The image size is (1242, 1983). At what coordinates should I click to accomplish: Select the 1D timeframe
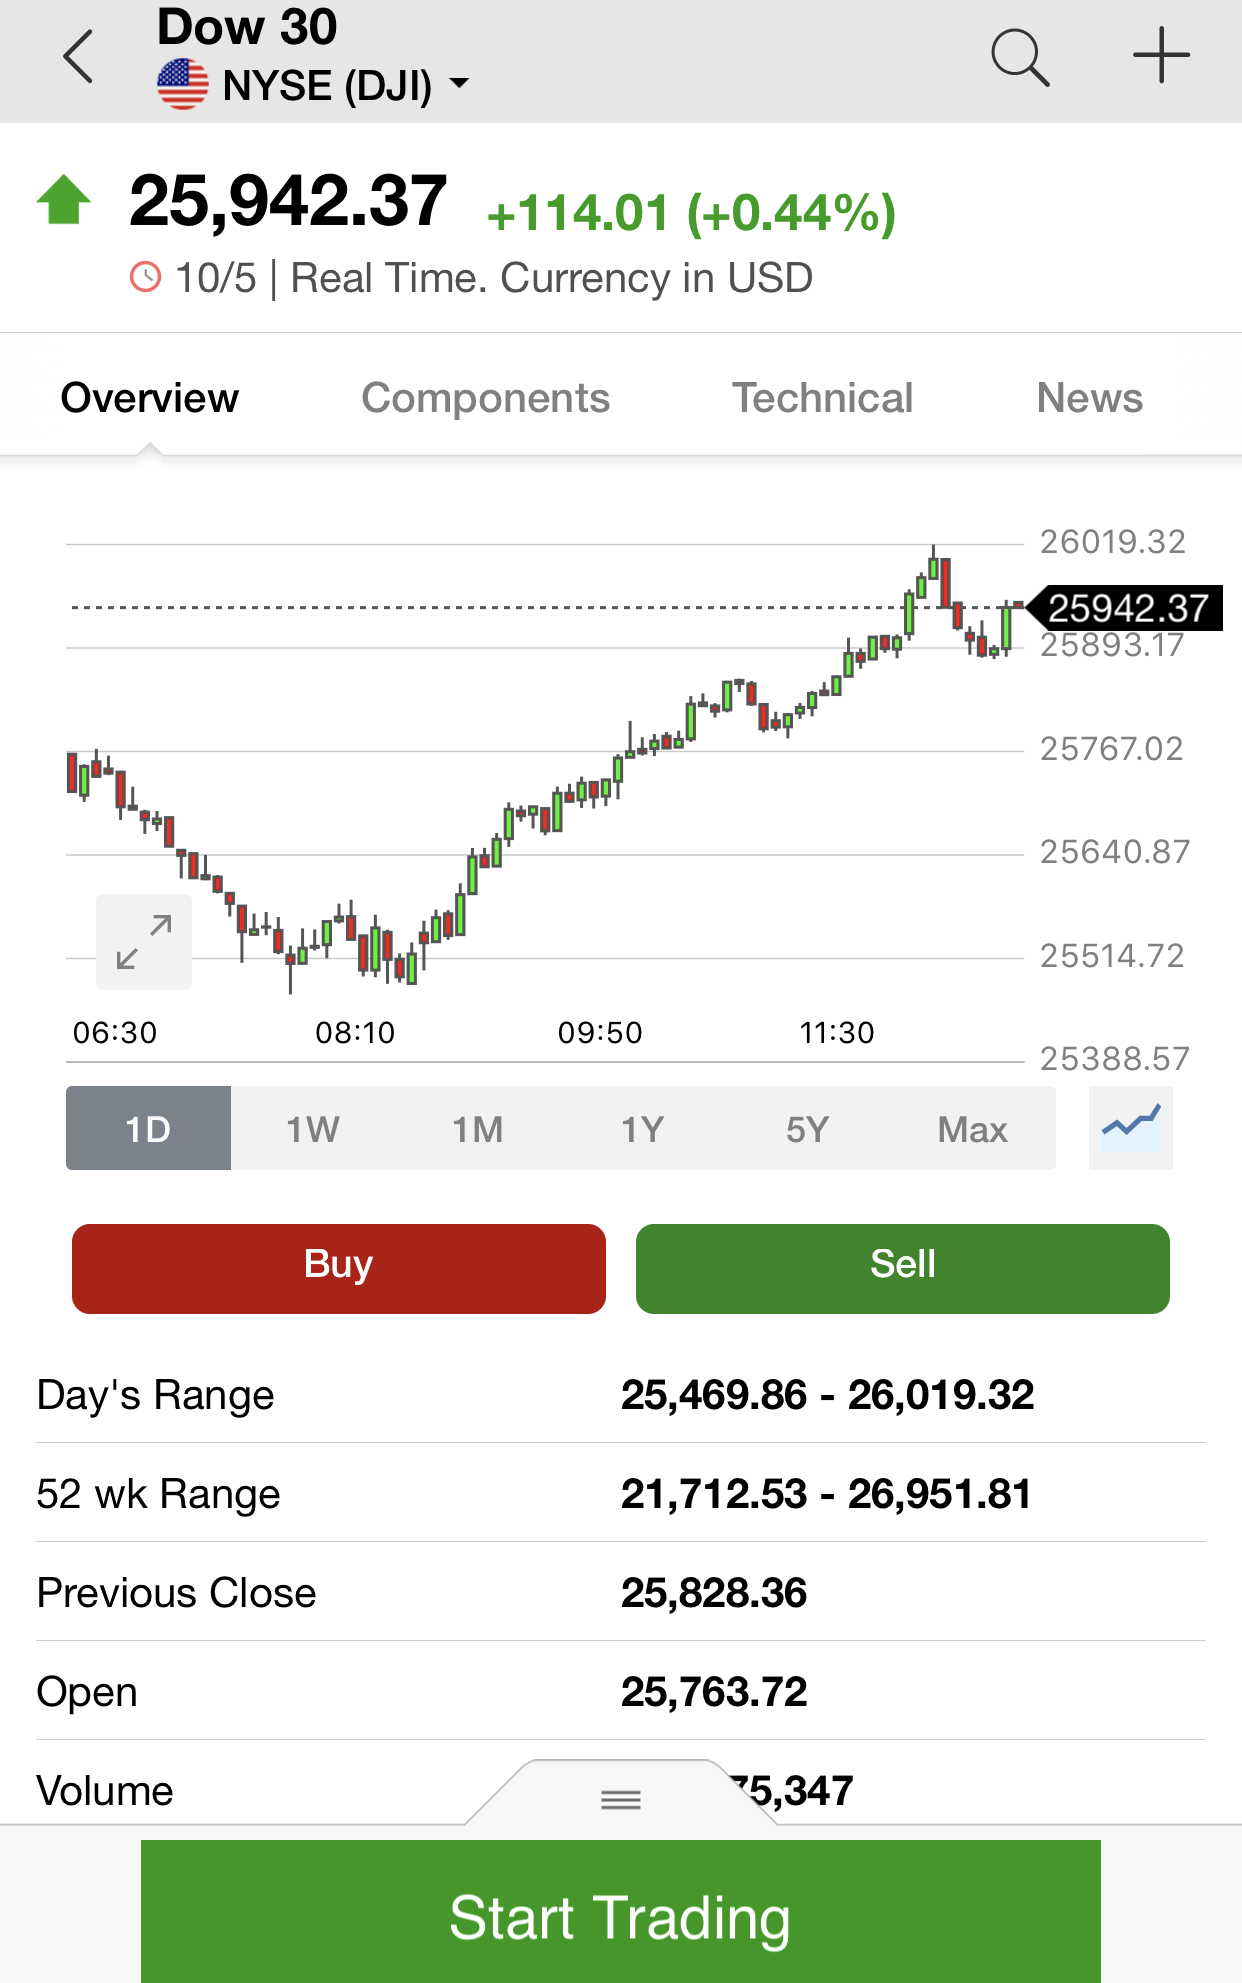(x=148, y=1129)
